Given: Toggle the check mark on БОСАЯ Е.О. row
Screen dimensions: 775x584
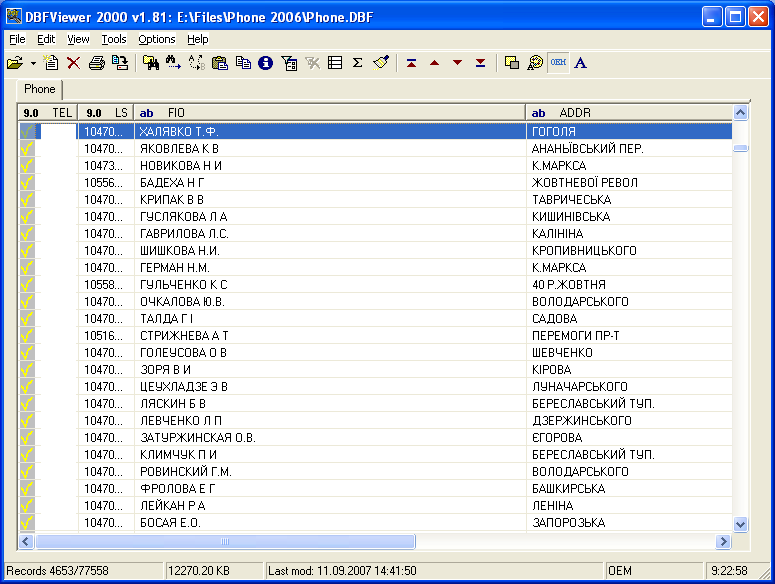Looking at the screenshot, I should pyautogui.click(x=27, y=523).
